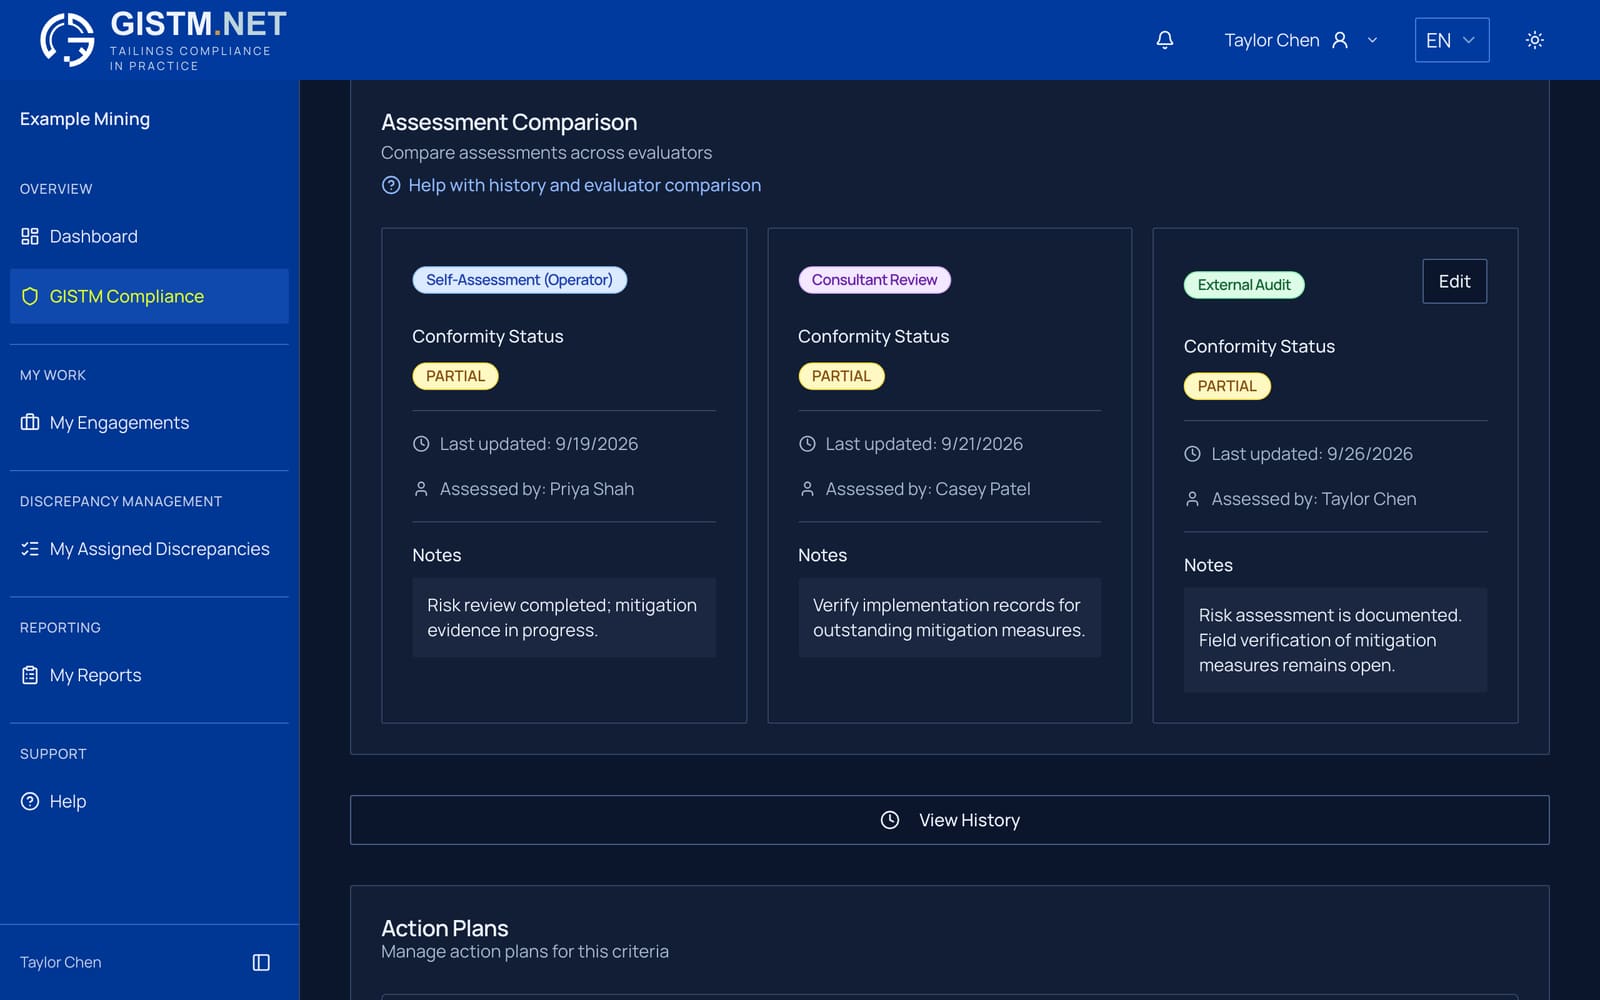Click the person icon beside Priya Shah
The height and width of the screenshot is (1000, 1600).
421,489
